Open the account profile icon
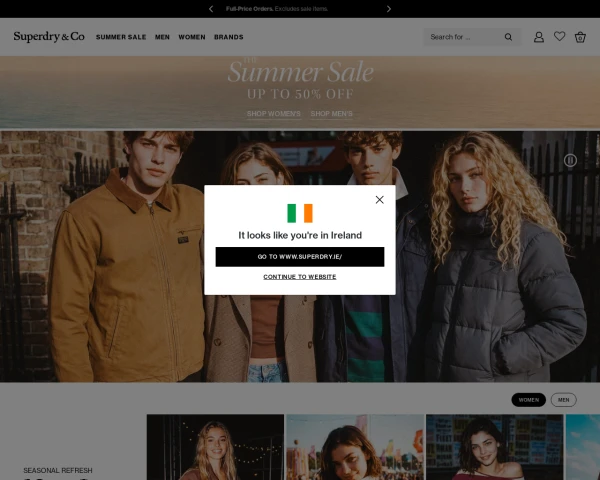 pyautogui.click(x=539, y=37)
